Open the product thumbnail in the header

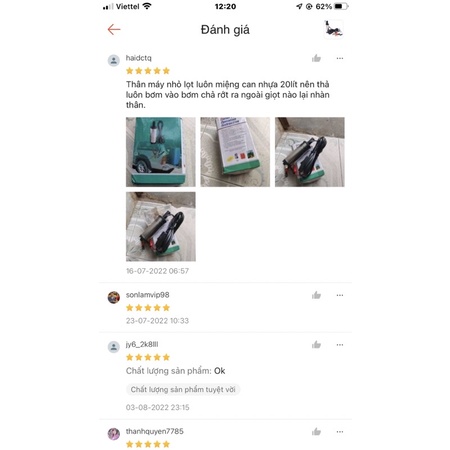coord(334,29)
